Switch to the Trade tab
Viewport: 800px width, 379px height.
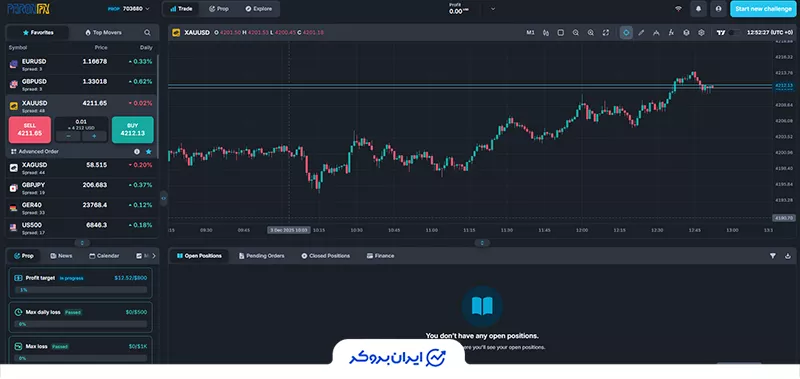click(181, 9)
